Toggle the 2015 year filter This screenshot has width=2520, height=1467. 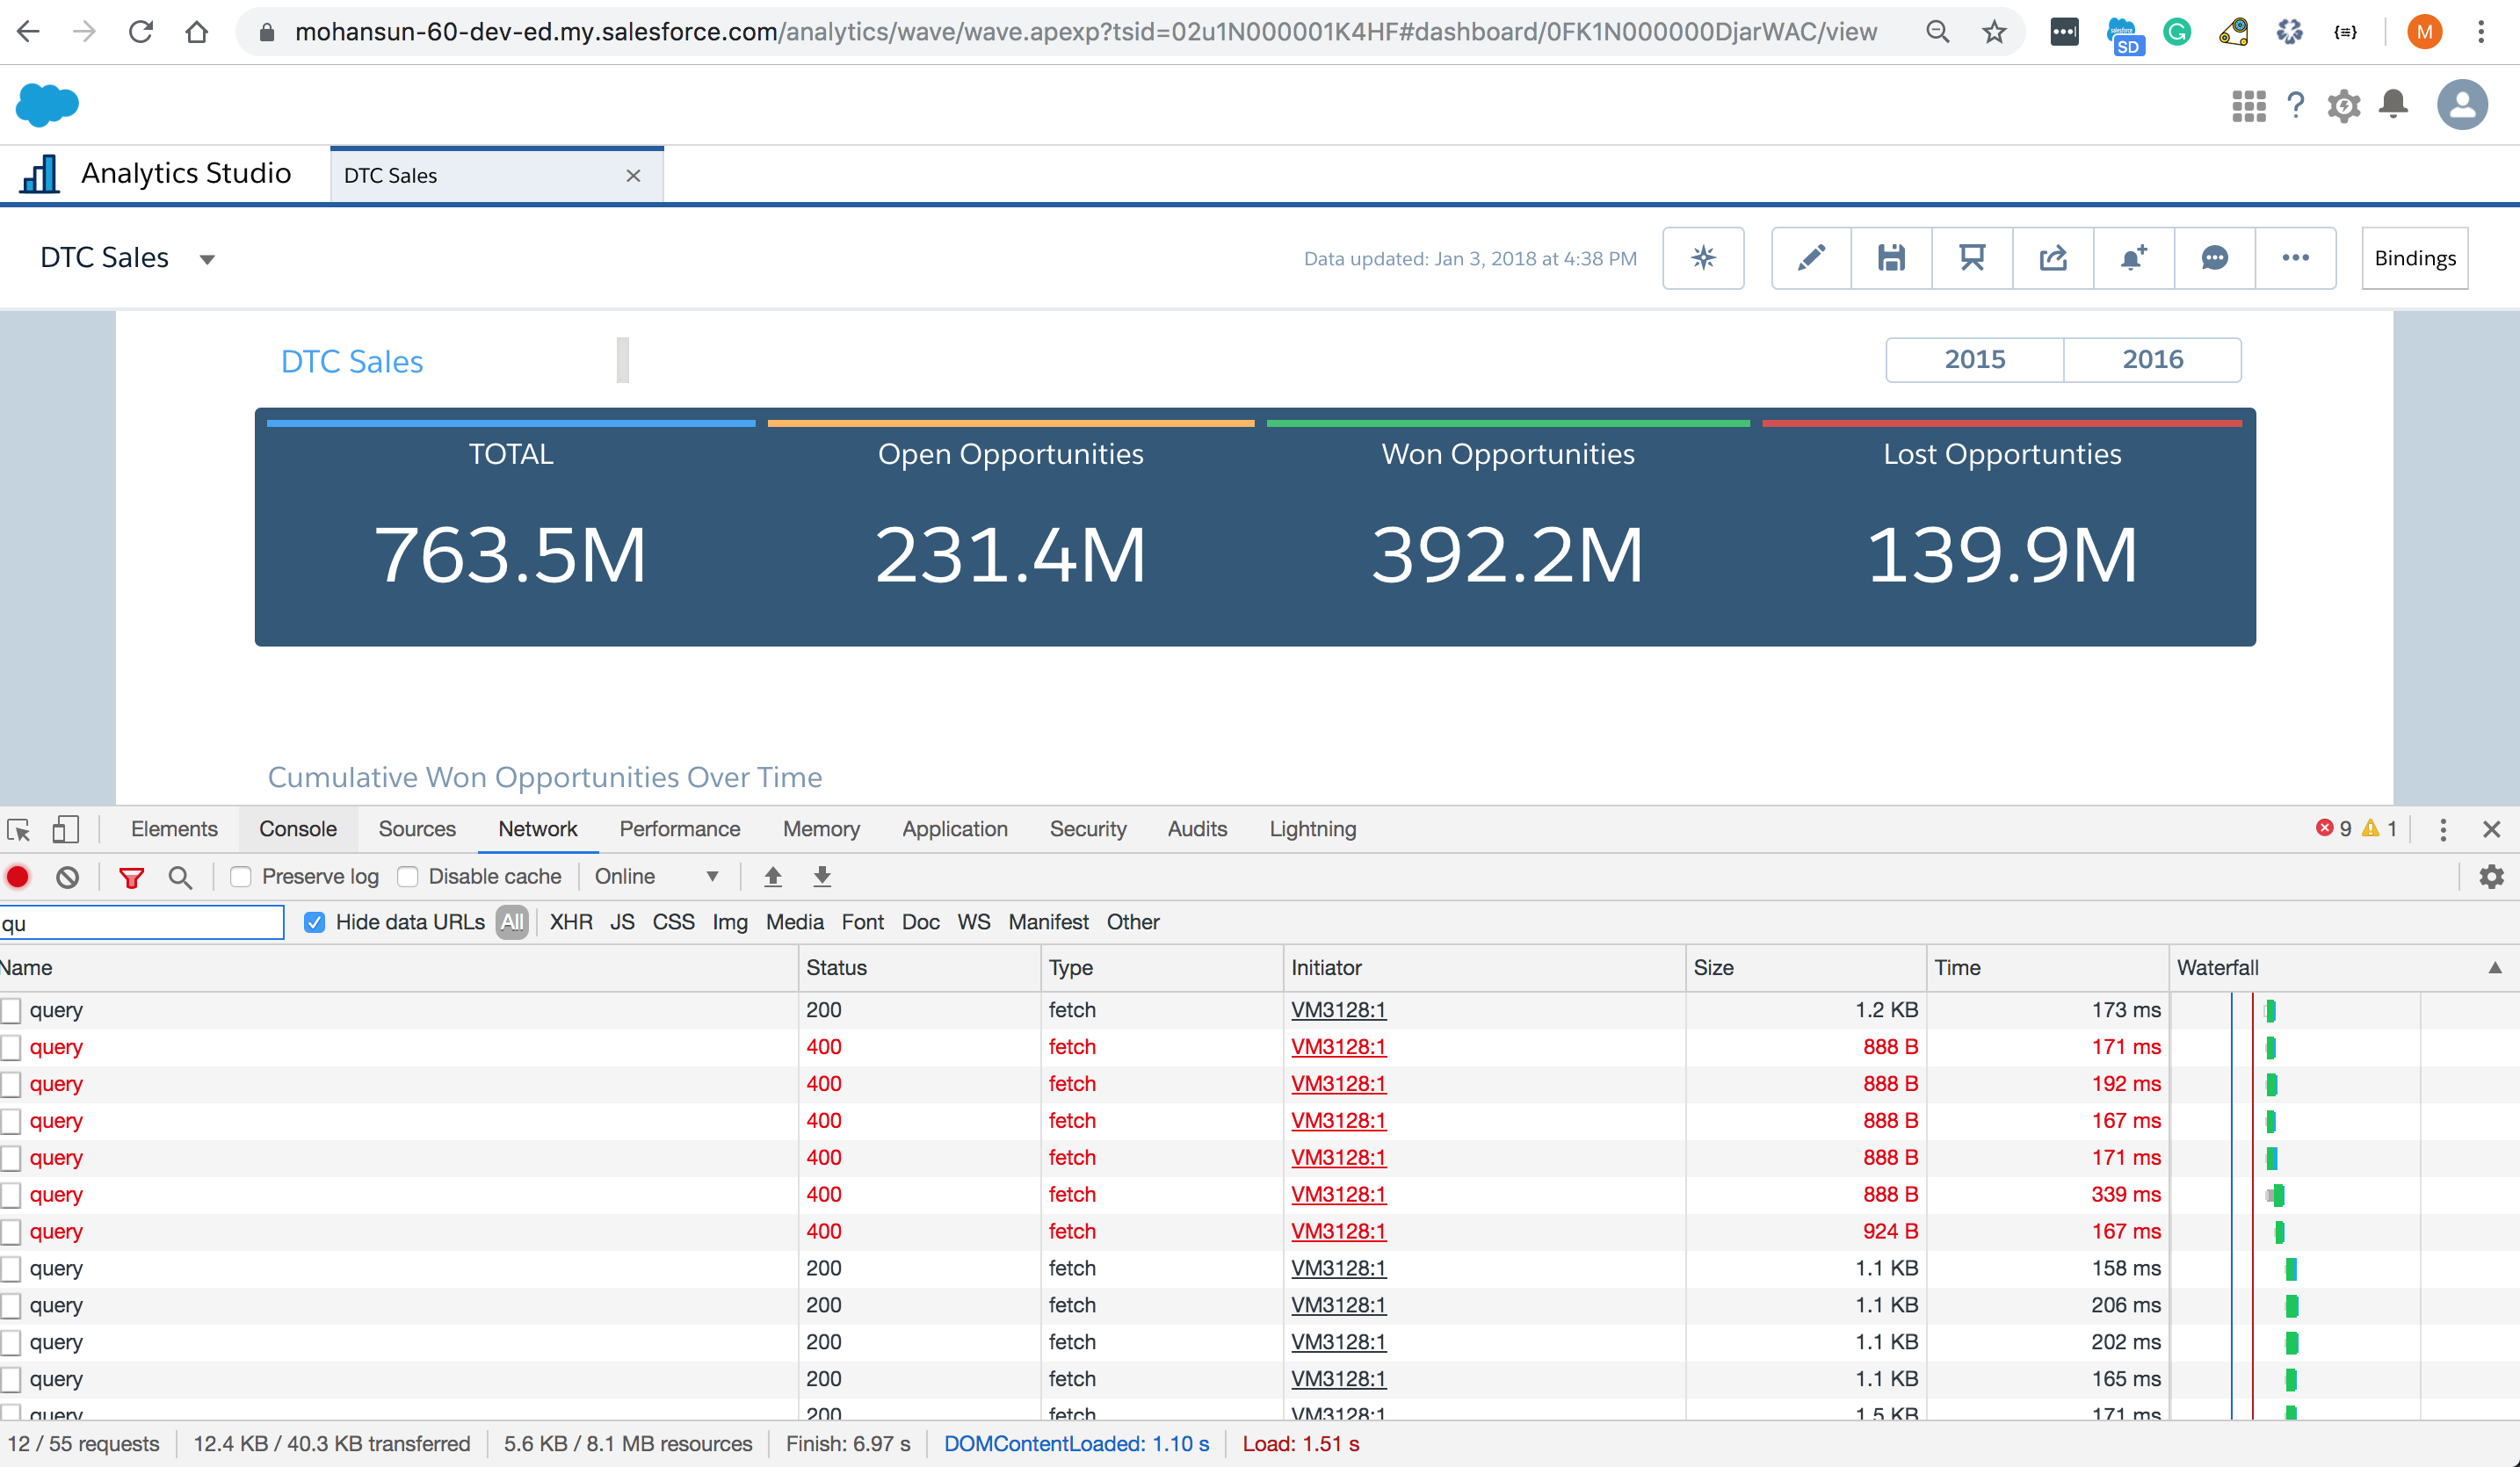tap(1975, 359)
